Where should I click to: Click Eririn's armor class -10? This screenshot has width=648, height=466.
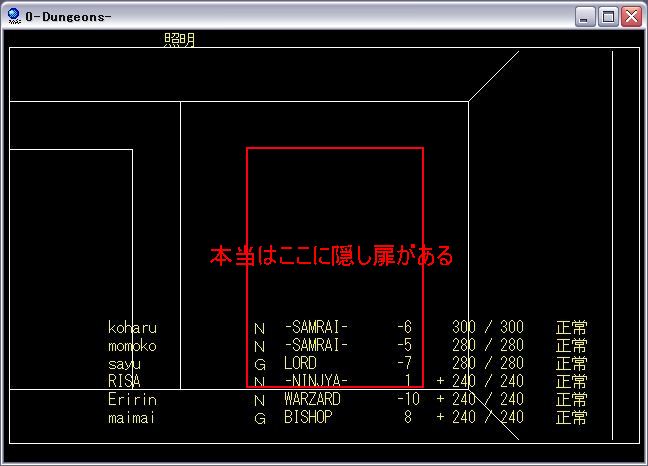coord(408,399)
